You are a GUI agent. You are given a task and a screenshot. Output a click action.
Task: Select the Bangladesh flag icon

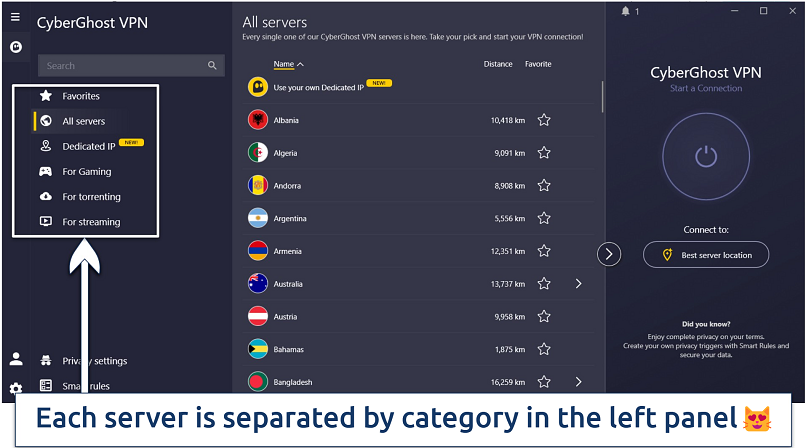[x=258, y=382]
